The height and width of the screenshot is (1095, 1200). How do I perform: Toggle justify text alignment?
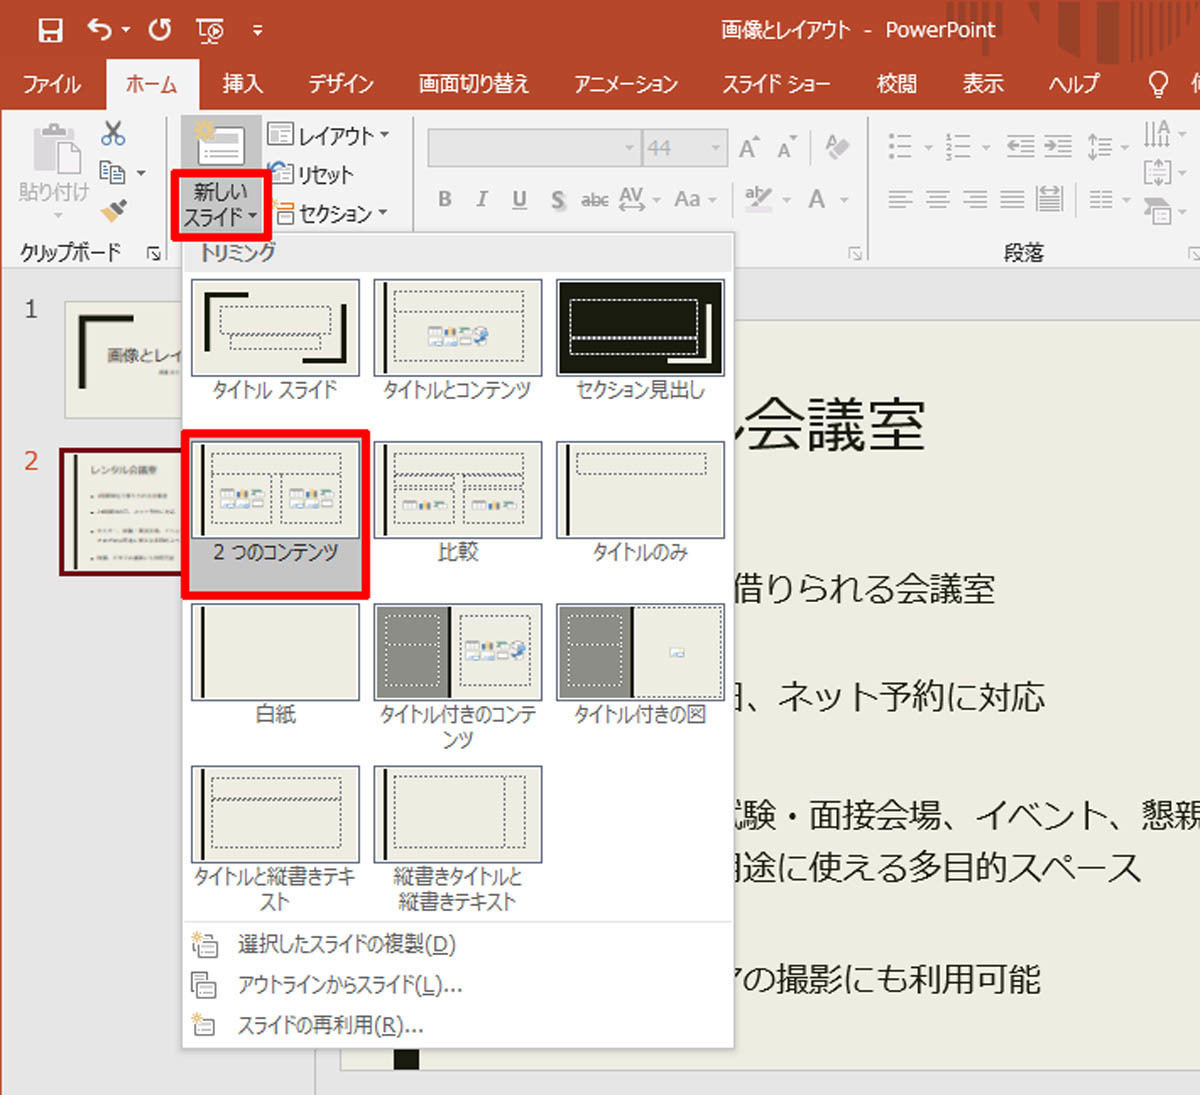click(x=1012, y=199)
